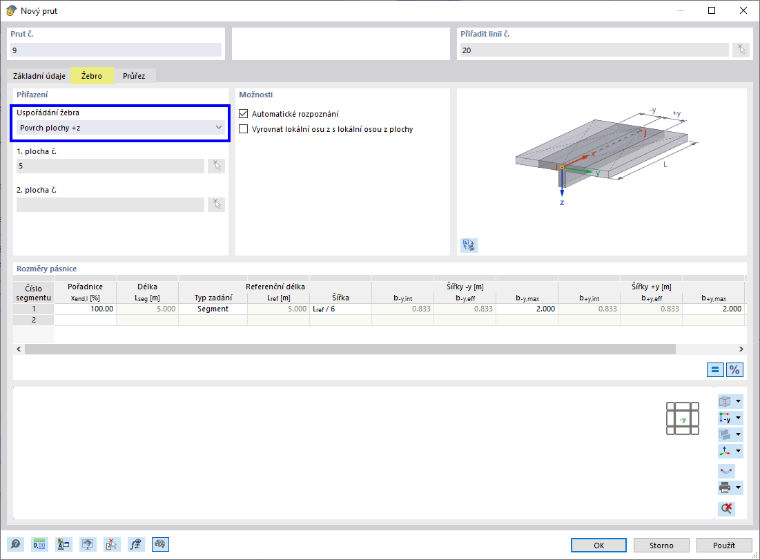760x560 pixels.
Task: Click the units and decimal places icon
Action: pos(39,544)
